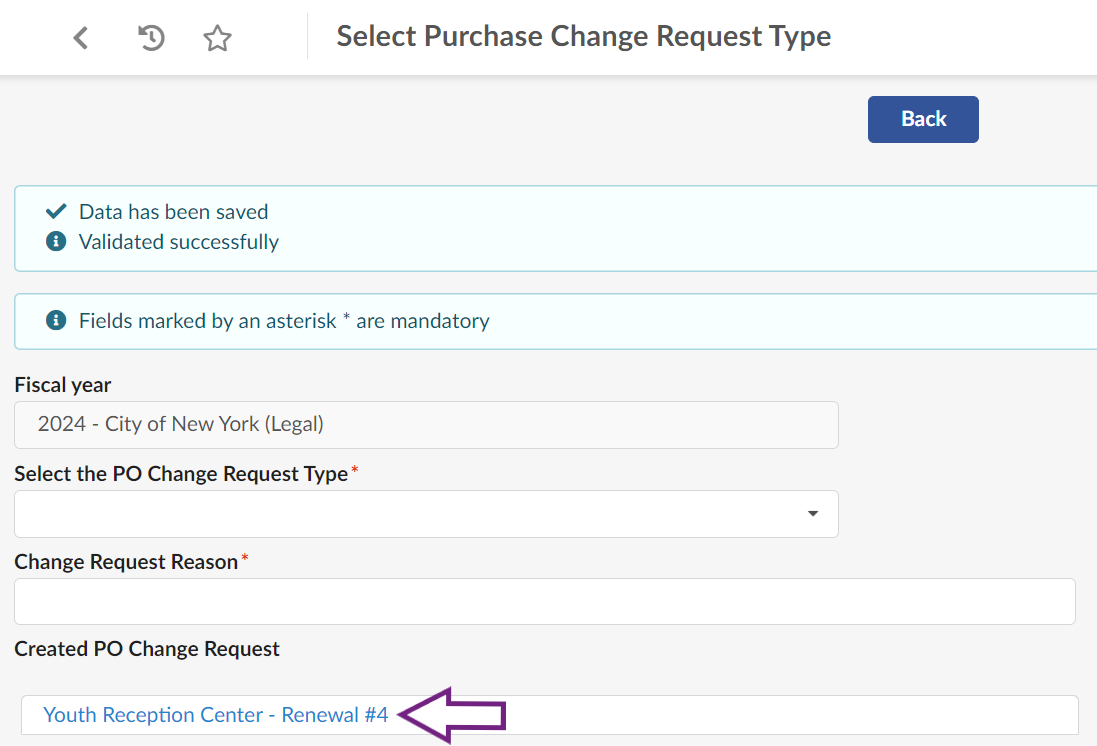
Task: Open Youth Reception Center - Renewal #4 link
Action: (215, 715)
